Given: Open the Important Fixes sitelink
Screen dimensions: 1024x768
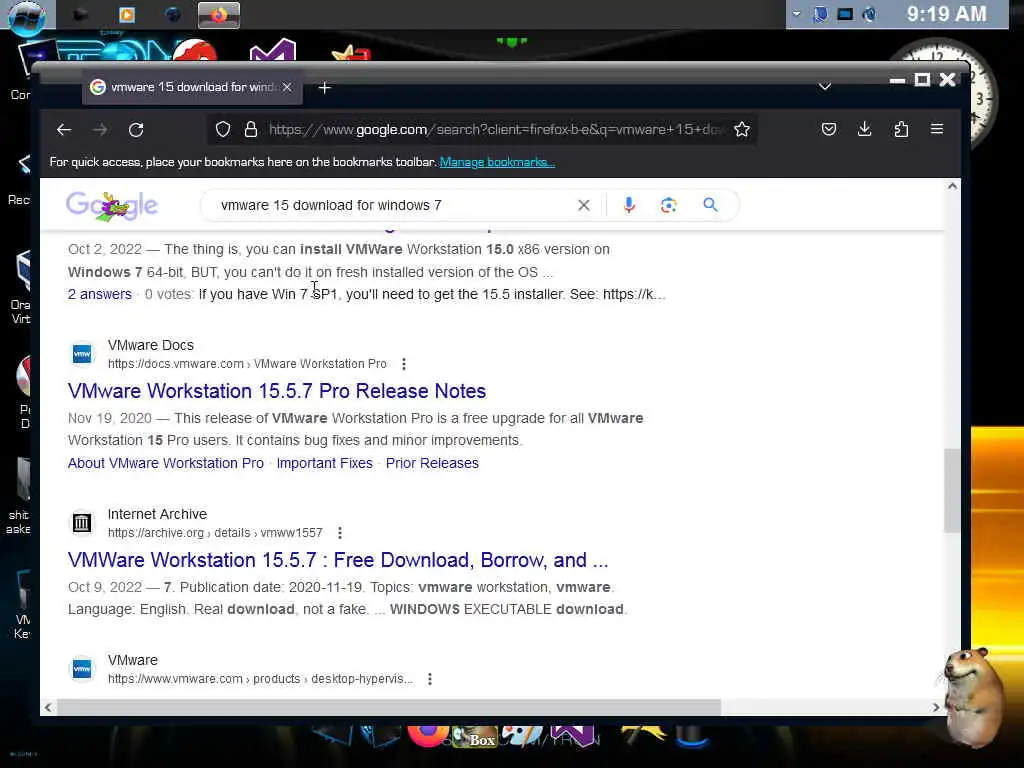Looking at the screenshot, I should tap(325, 463).
